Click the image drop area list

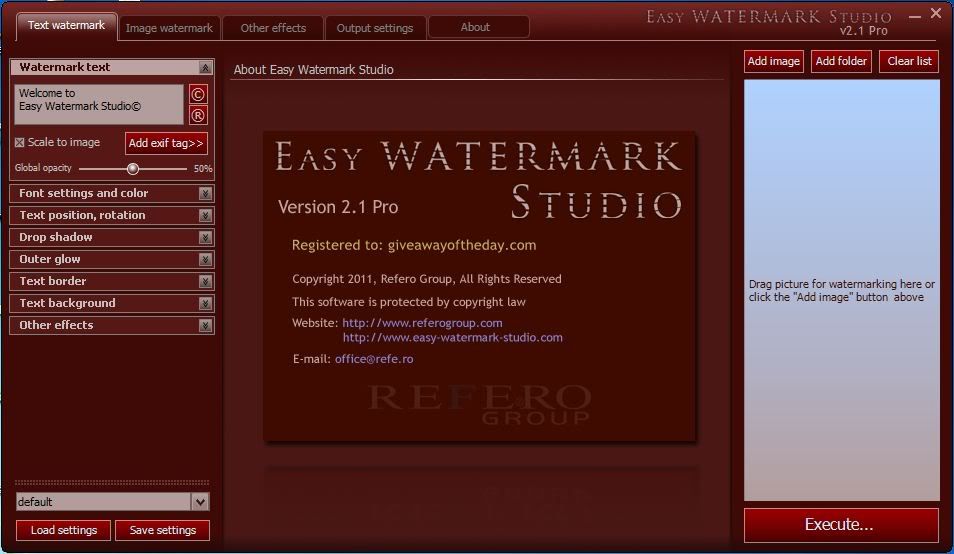[x=841, y=290]
